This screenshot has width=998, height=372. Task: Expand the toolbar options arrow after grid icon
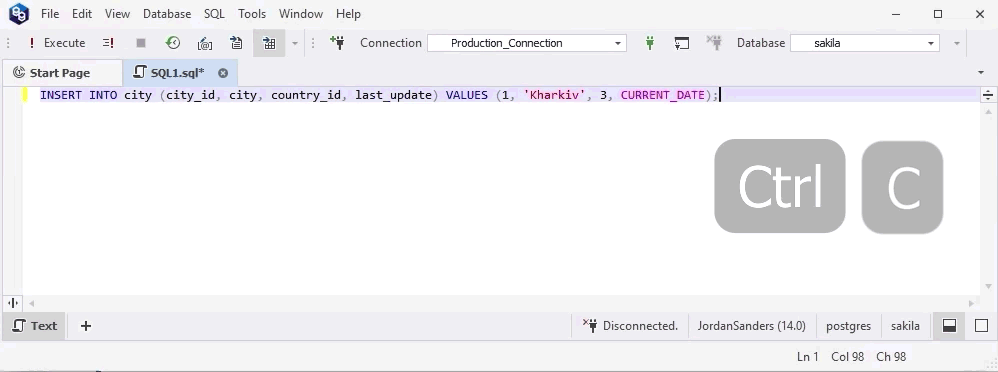click(294, 43)
